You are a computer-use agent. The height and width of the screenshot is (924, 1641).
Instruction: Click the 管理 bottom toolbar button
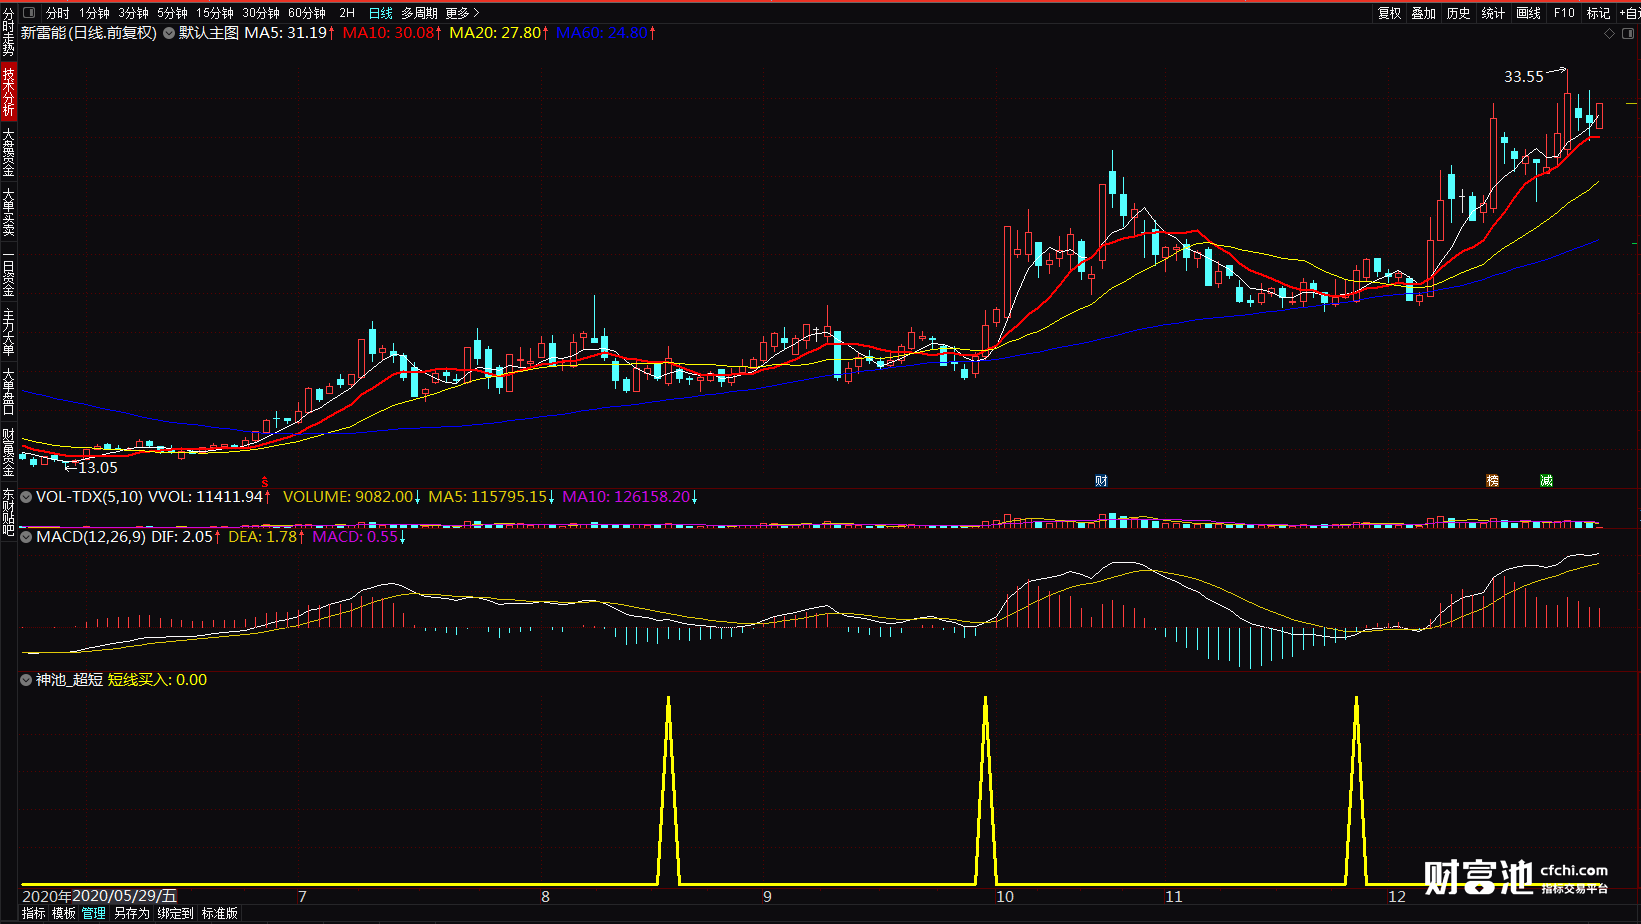coord(94,914)
